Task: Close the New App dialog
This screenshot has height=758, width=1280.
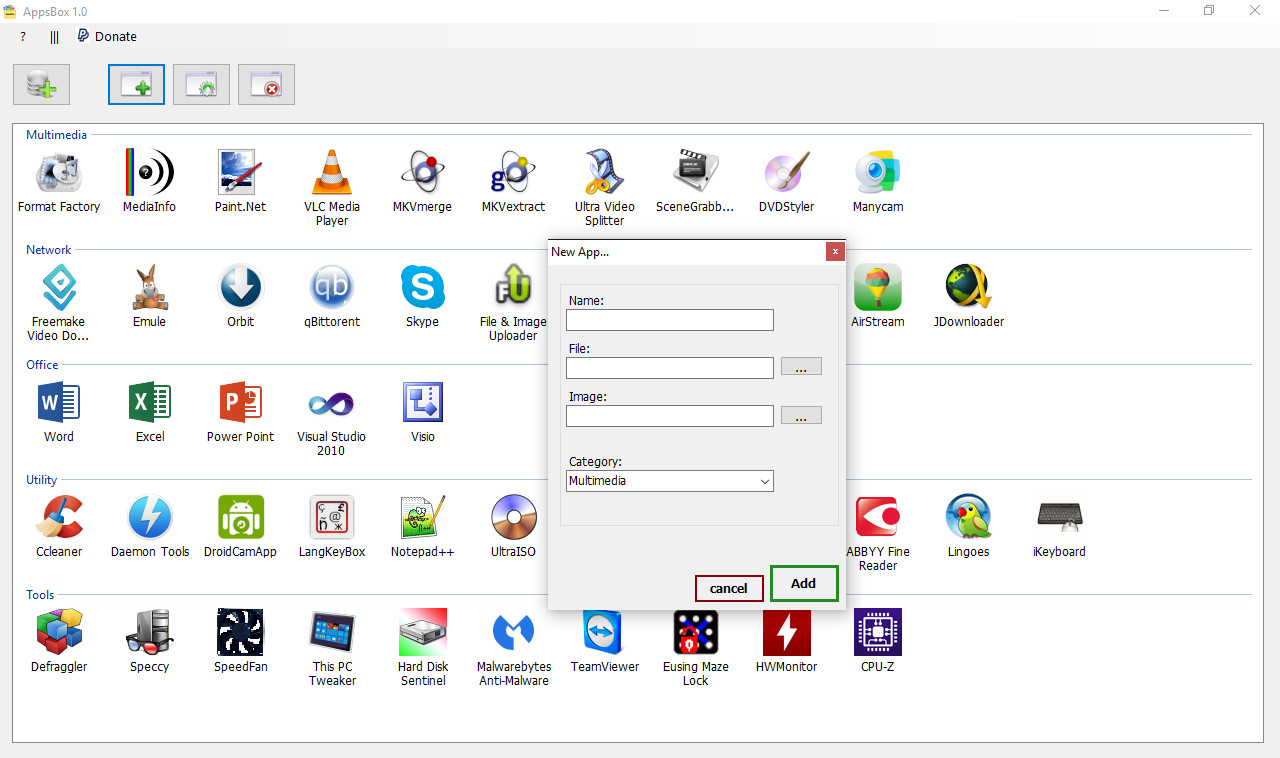Action: tap(835, 252)
